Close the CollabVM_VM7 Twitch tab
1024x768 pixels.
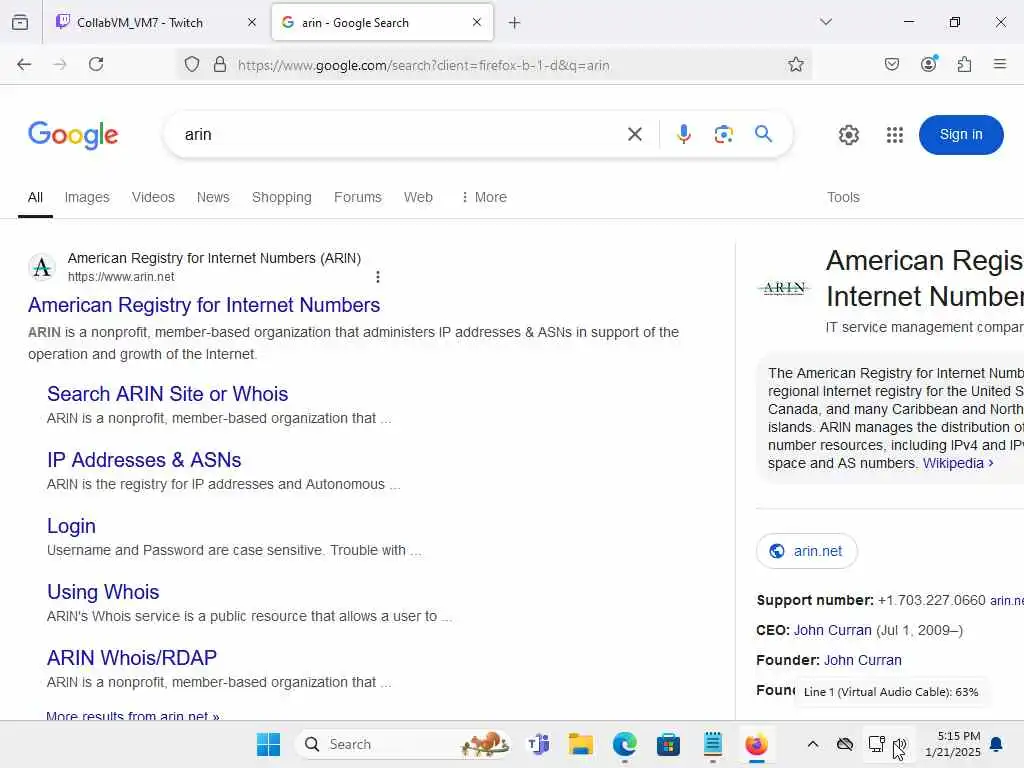pos(252,22)
